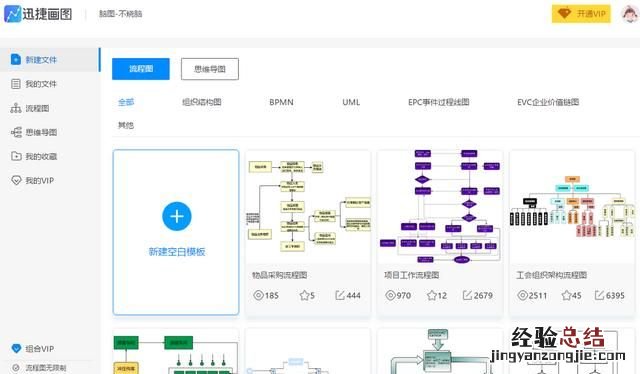Click the 我的文件 list icon
Viewport: 640px width, 374px height.
pyautogui.click(x=16, y=84)
